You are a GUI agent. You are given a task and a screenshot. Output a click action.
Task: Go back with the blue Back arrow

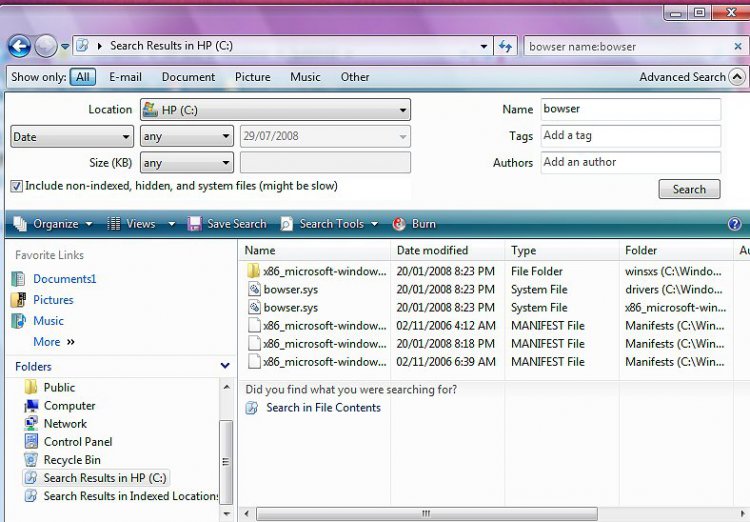pyautogui.click(x=19, y=46)
